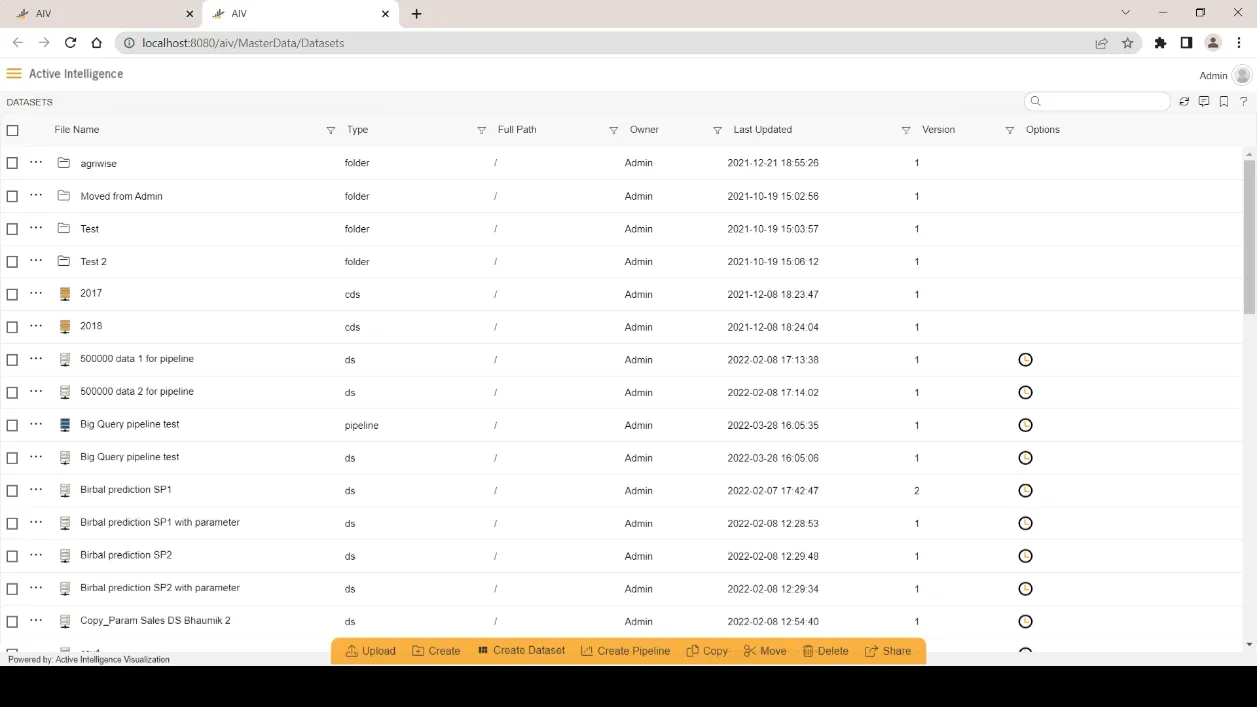
Task: Check the box for agriwise folder
Action: (x=12, y=163)
